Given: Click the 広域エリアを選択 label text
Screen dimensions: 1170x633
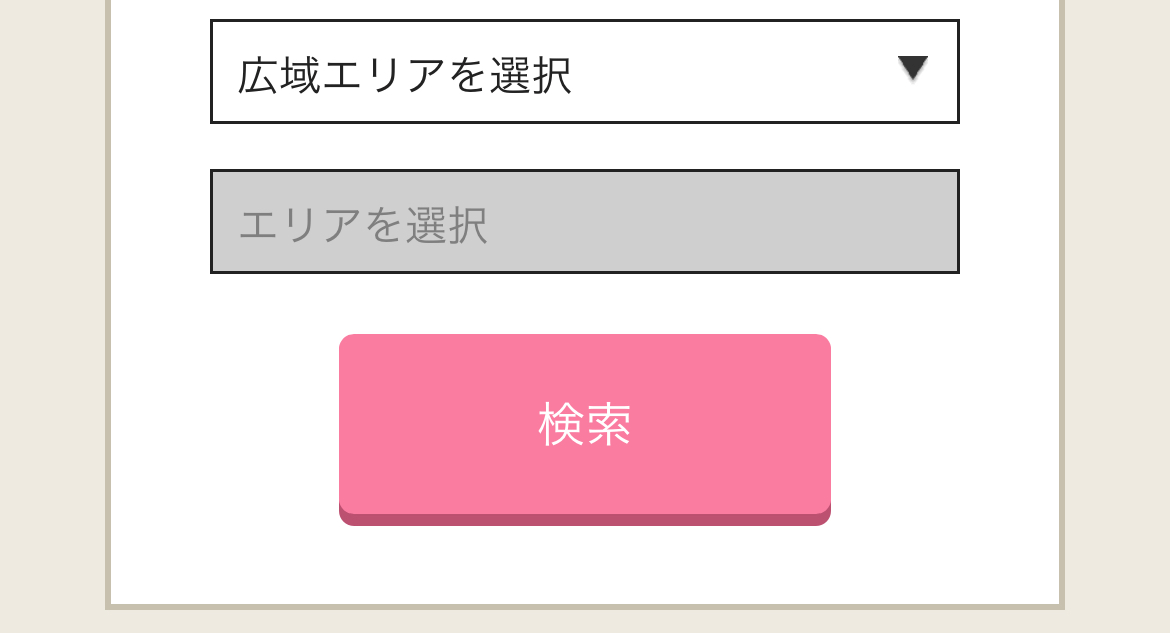Looking at the screenshot, I should [x=404, y=75].
